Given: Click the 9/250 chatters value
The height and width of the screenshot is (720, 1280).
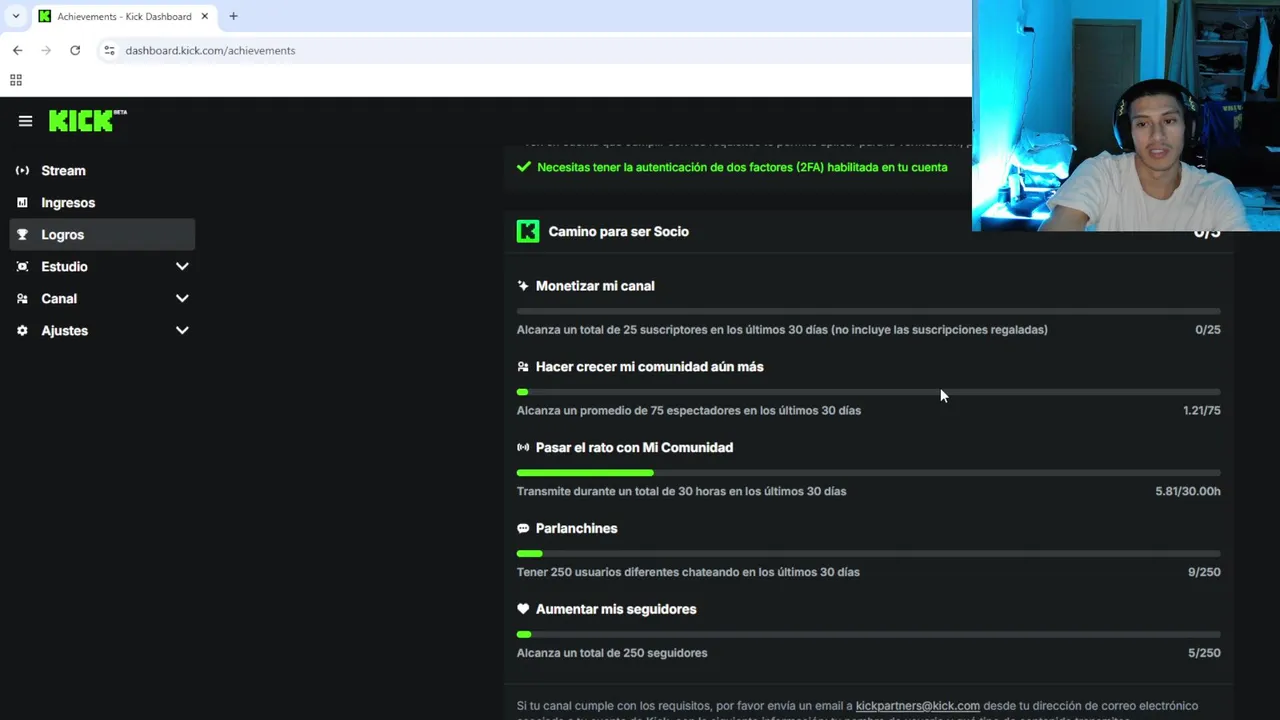Looking at the screenshot, I should (1204, 572).
